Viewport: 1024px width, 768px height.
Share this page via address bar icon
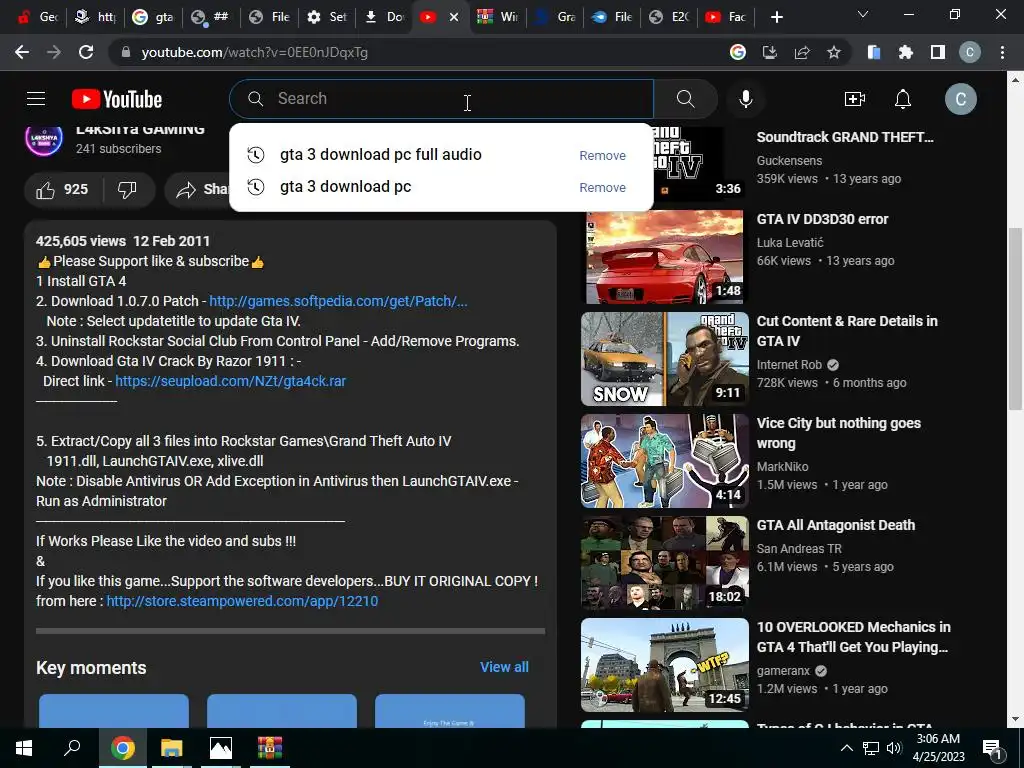coord(802,52)
